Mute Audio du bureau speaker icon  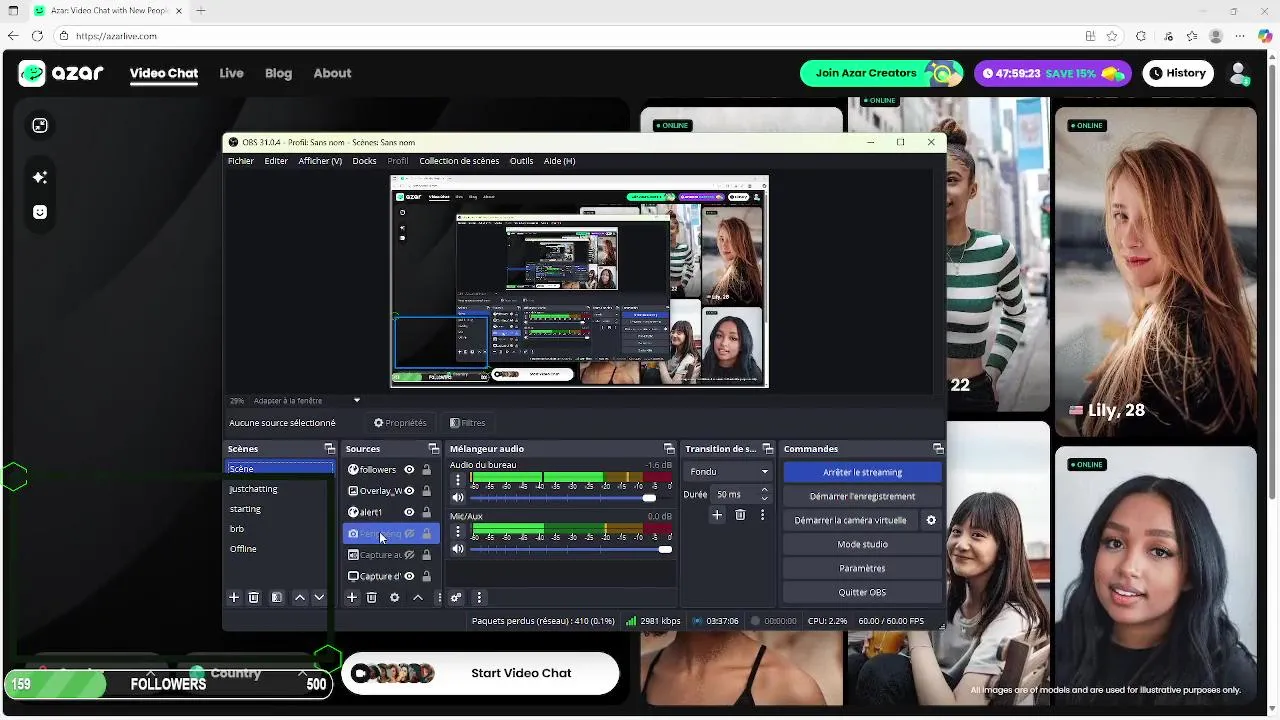click(x=458, y=497)
